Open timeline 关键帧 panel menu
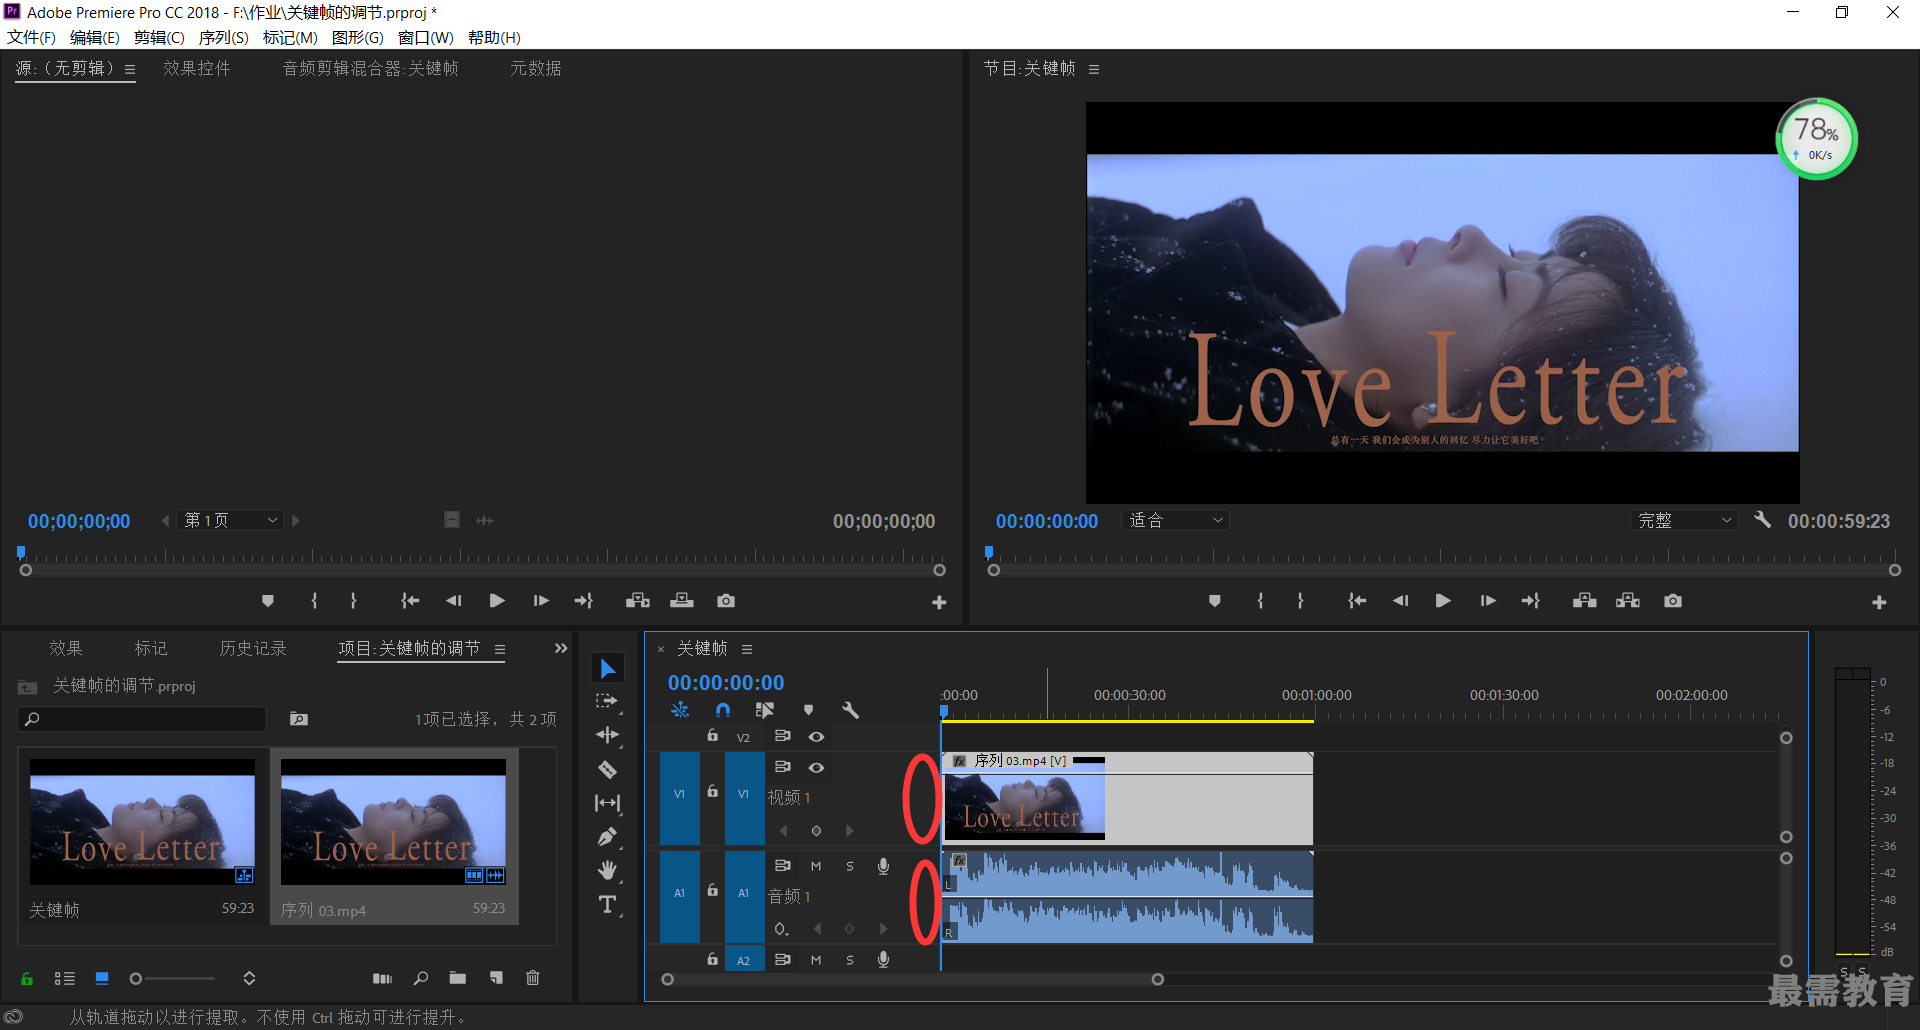 pos(746,649)
